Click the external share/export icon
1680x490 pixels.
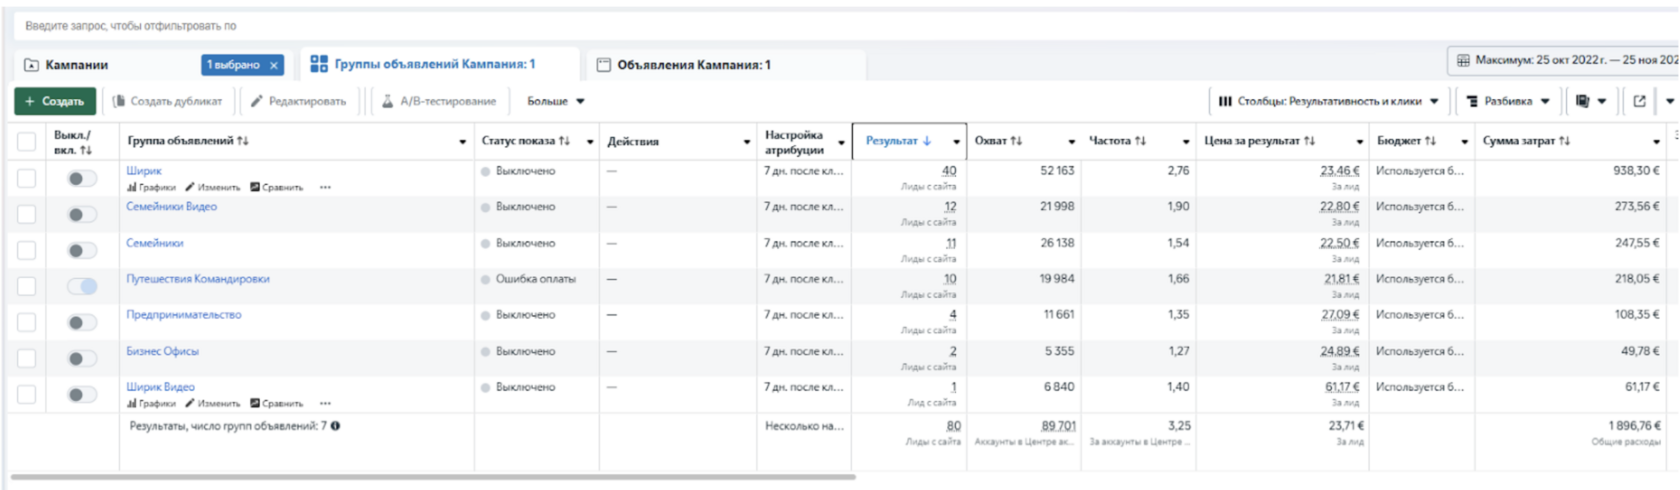pyautogui.click(x=1639, y=101)
